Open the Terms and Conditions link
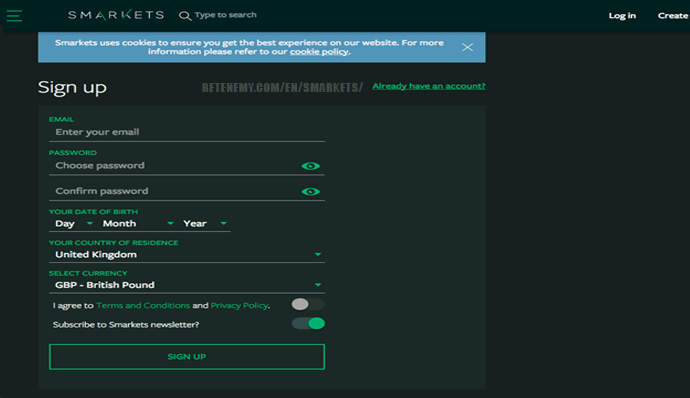The height and width of the screenshot is (398, 690). (143, 305)
